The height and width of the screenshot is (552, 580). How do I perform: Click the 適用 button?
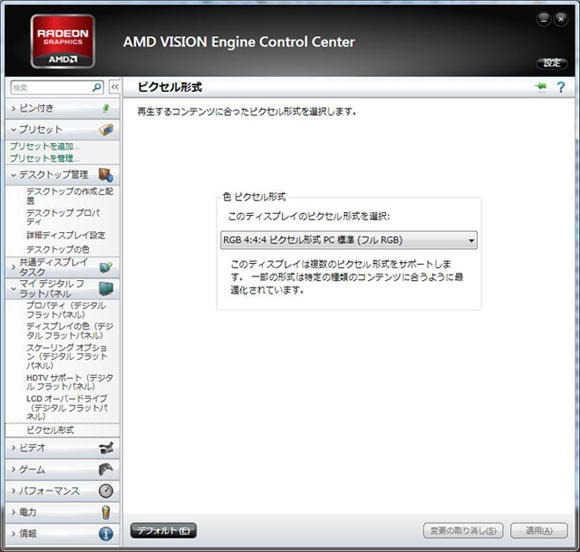(x=539, y=531)
